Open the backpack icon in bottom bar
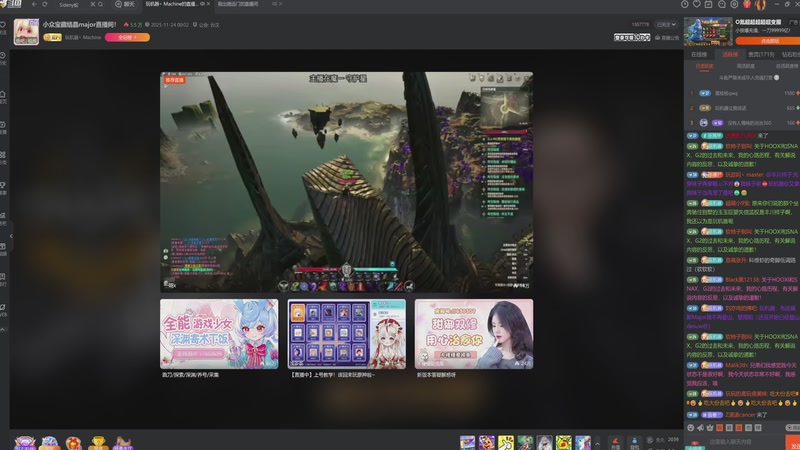Viewport: 800px width, 450px height. [634, 442]
